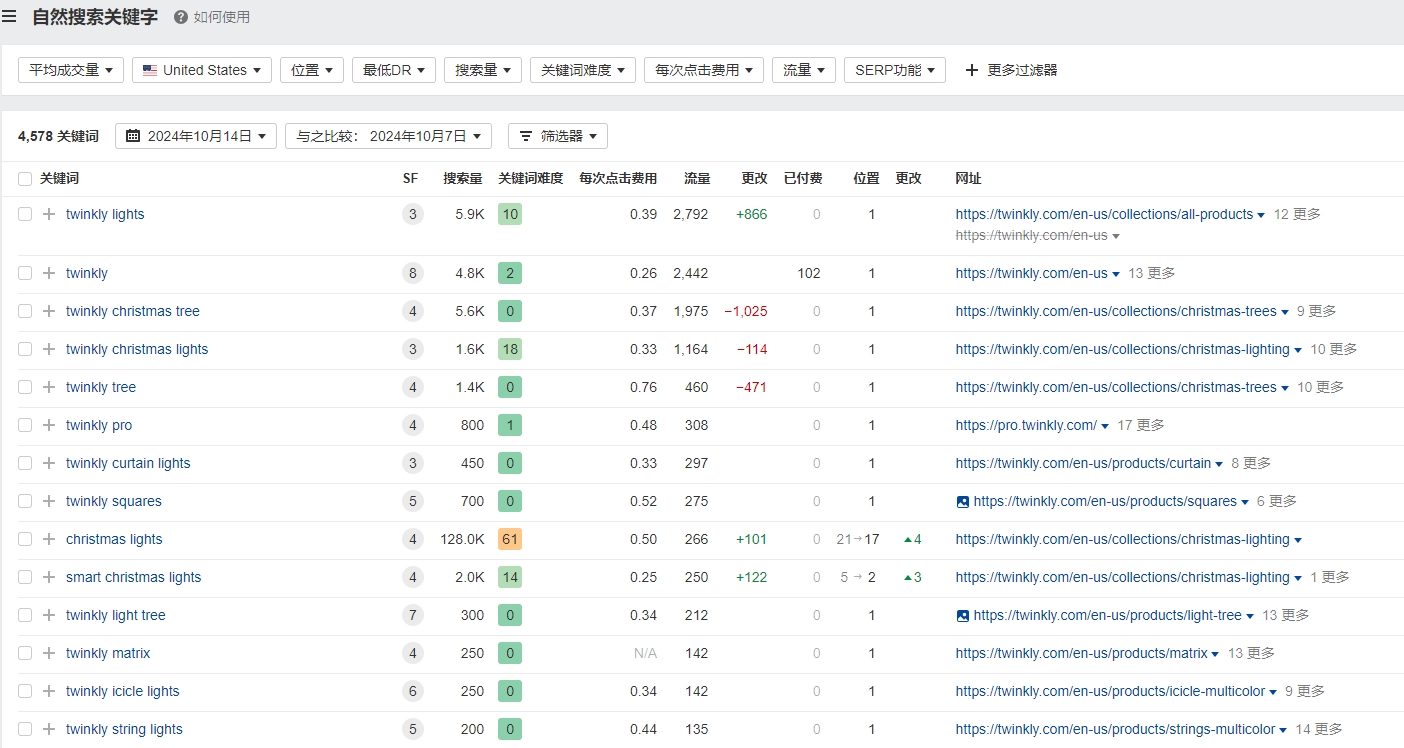
Task: Open the 关键词难度 filter dropdown
Action: tap(583, 70)
